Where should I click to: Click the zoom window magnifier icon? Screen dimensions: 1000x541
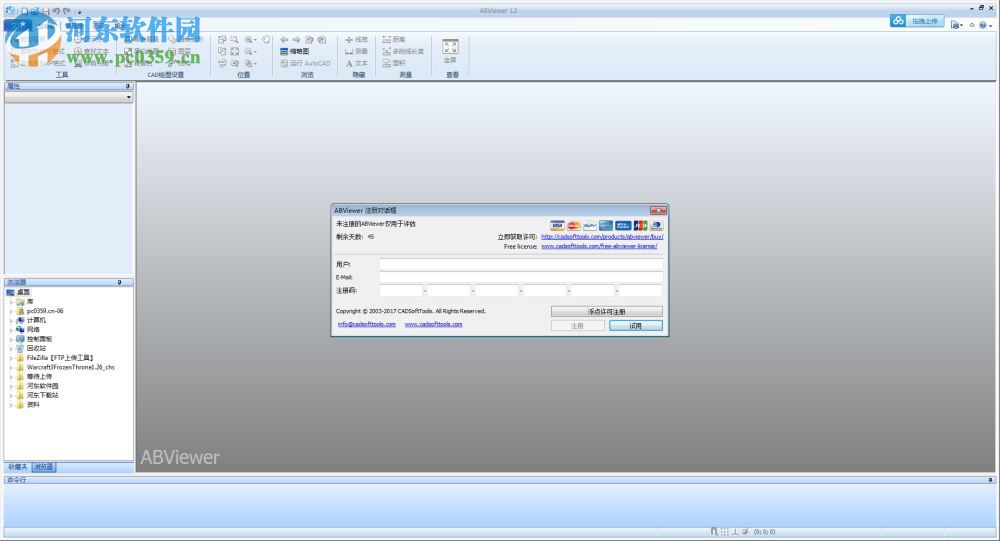(235, 40)
